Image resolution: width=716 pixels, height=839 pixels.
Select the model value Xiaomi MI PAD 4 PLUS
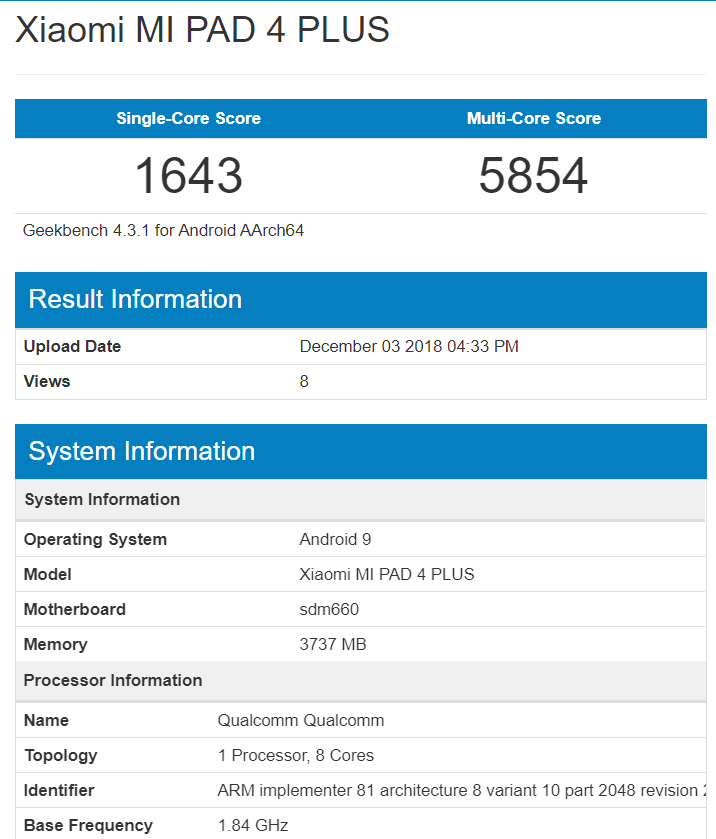click(x=387, y=575)
